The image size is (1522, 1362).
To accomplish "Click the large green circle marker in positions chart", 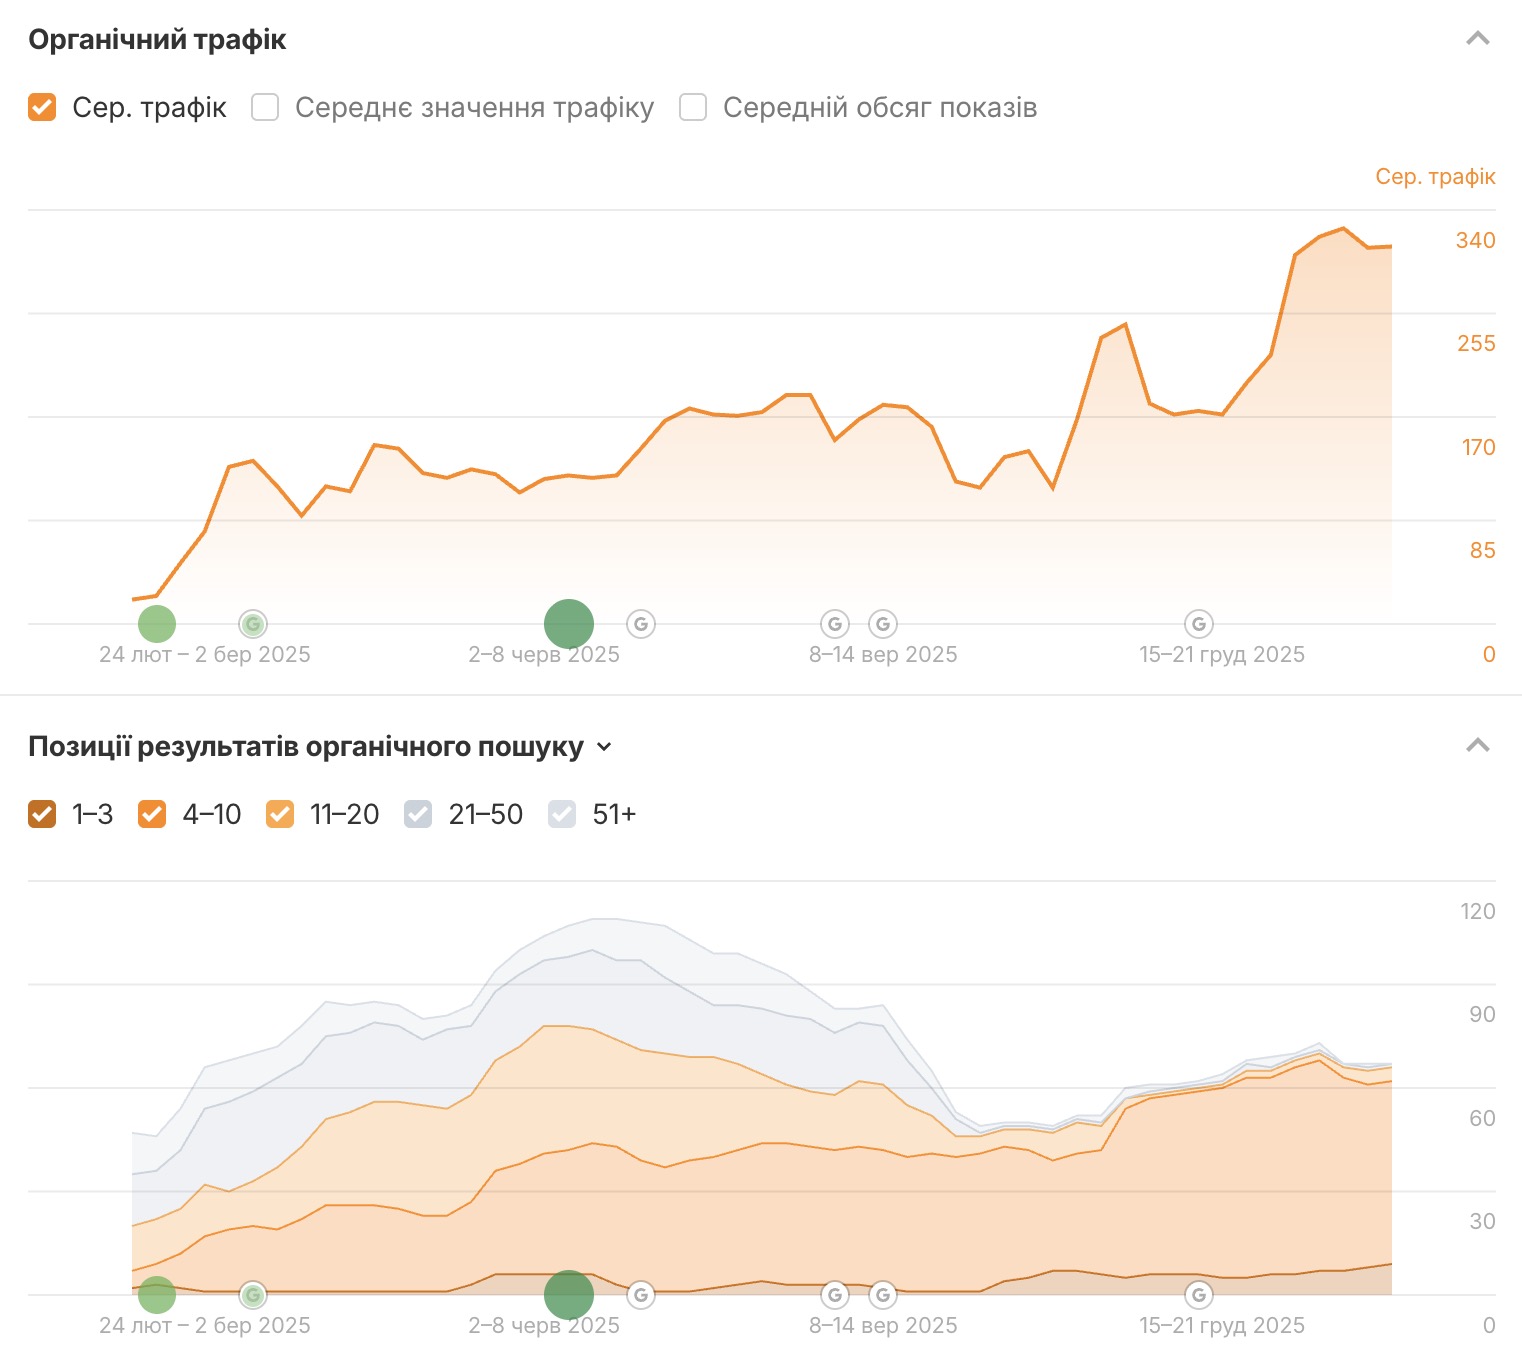I will (x=569, y=1295).
